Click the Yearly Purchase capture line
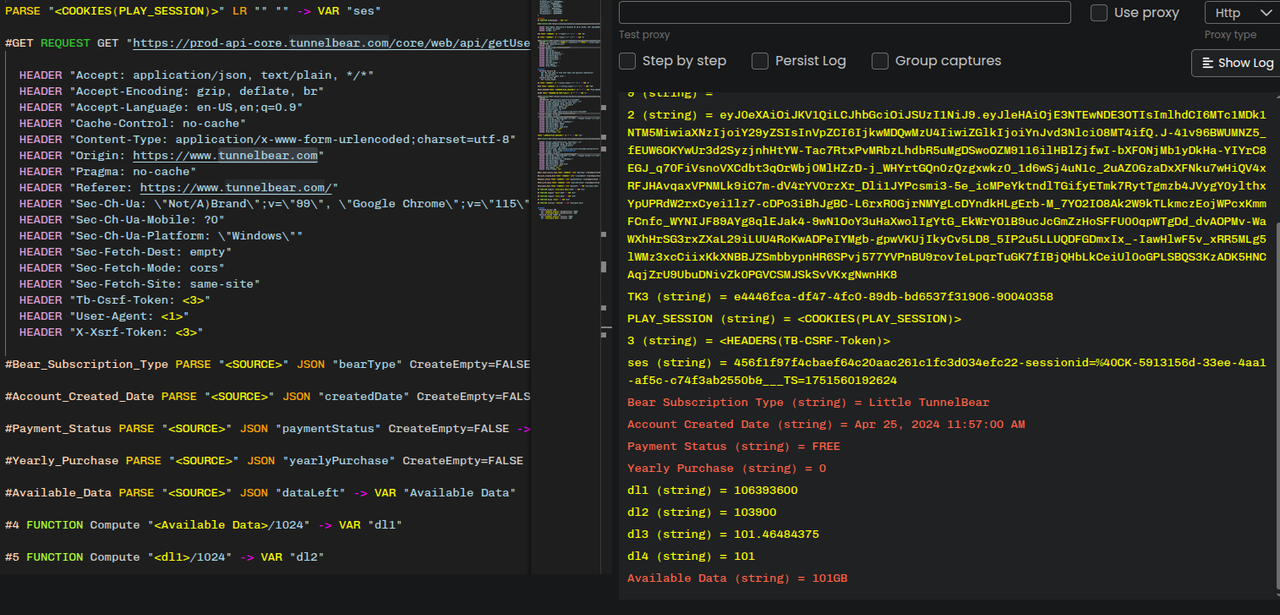Screen dimensions: 1280x615 pyautogui.click(x=727, y=468)
